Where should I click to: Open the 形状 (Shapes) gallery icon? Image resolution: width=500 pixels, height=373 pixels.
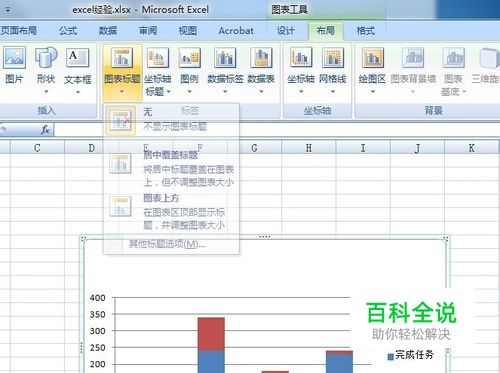(46, 58)
